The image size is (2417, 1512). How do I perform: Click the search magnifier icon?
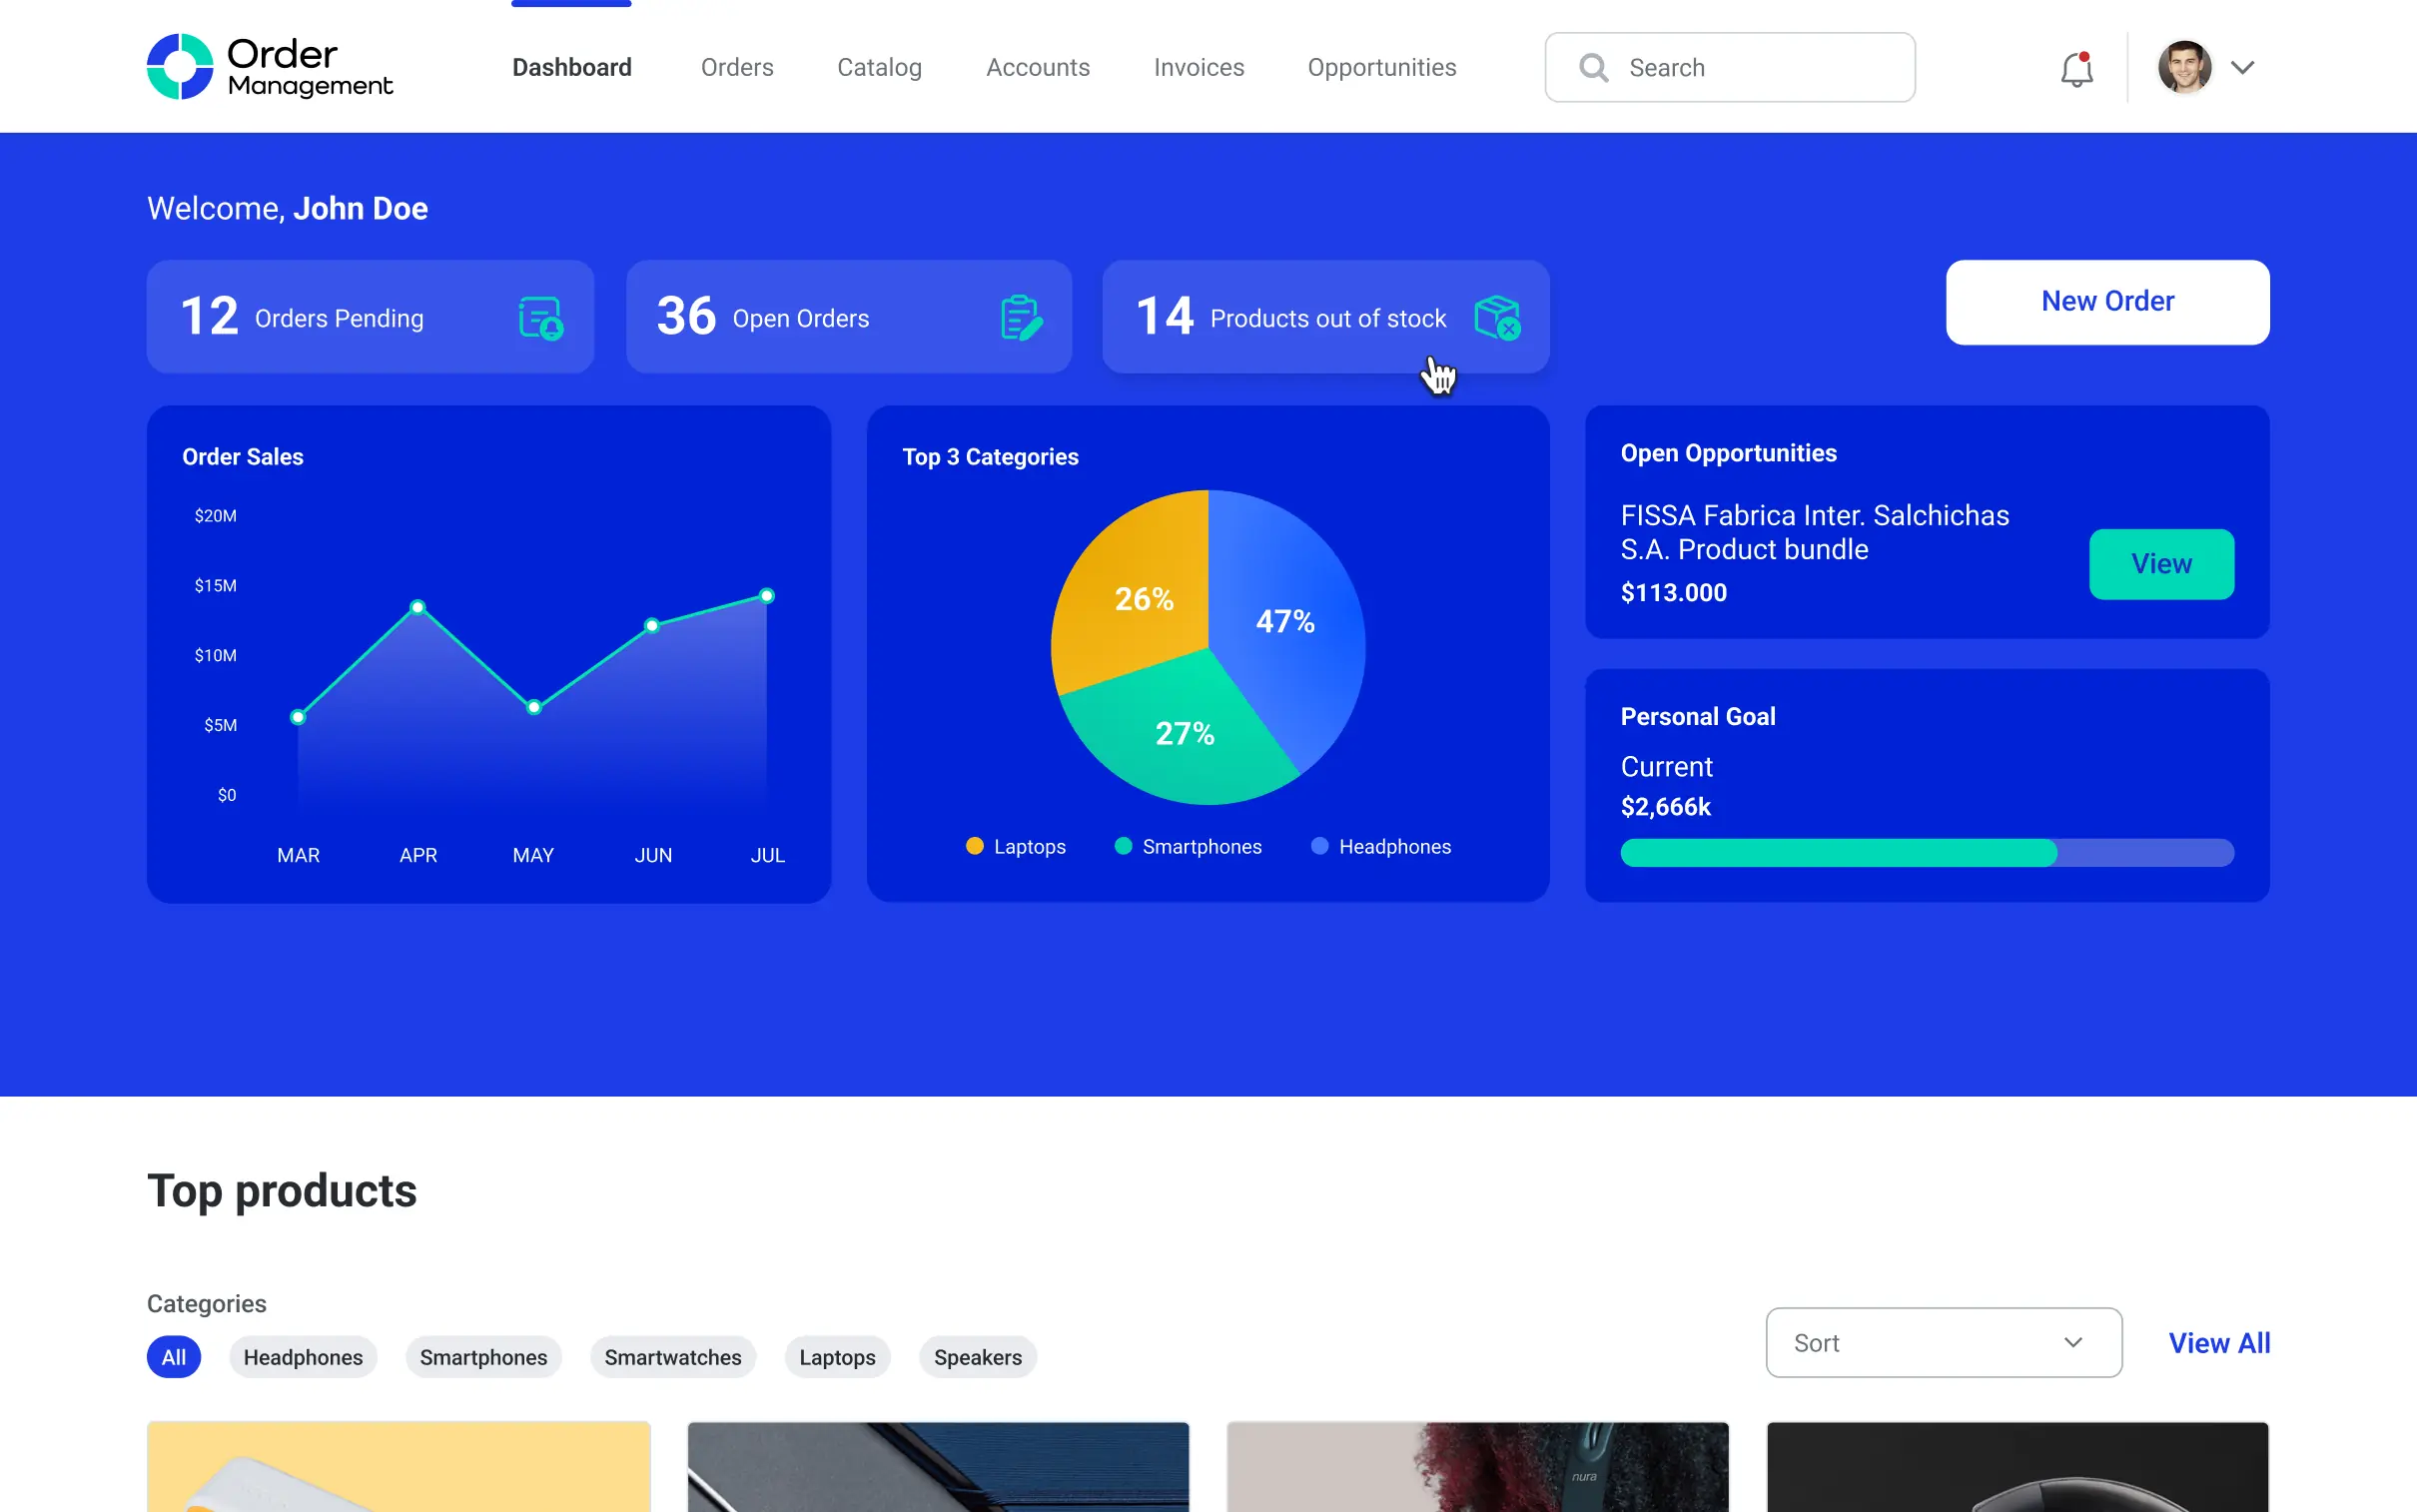point(1592,67)
